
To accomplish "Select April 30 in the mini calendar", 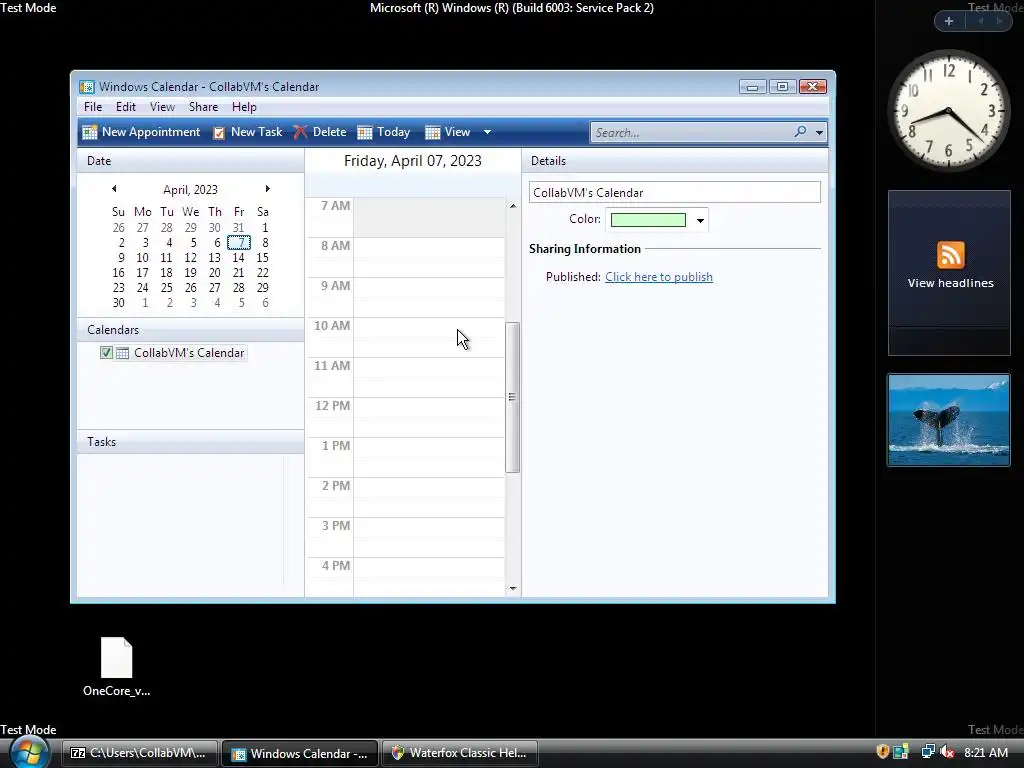I will tap(118, 303).
